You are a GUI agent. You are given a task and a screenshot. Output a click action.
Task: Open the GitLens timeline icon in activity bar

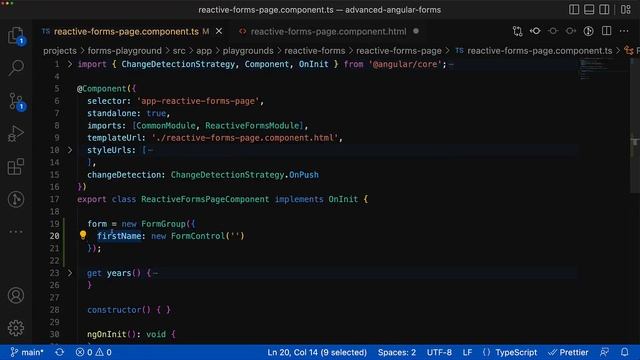point(16,199)
